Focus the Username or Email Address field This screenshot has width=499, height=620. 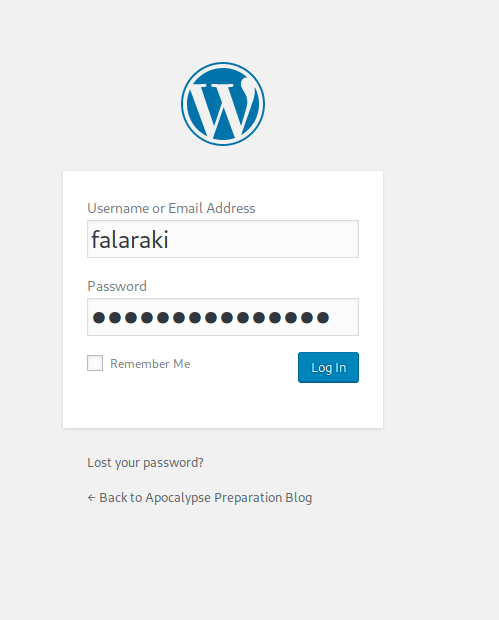tap(223, 239)
